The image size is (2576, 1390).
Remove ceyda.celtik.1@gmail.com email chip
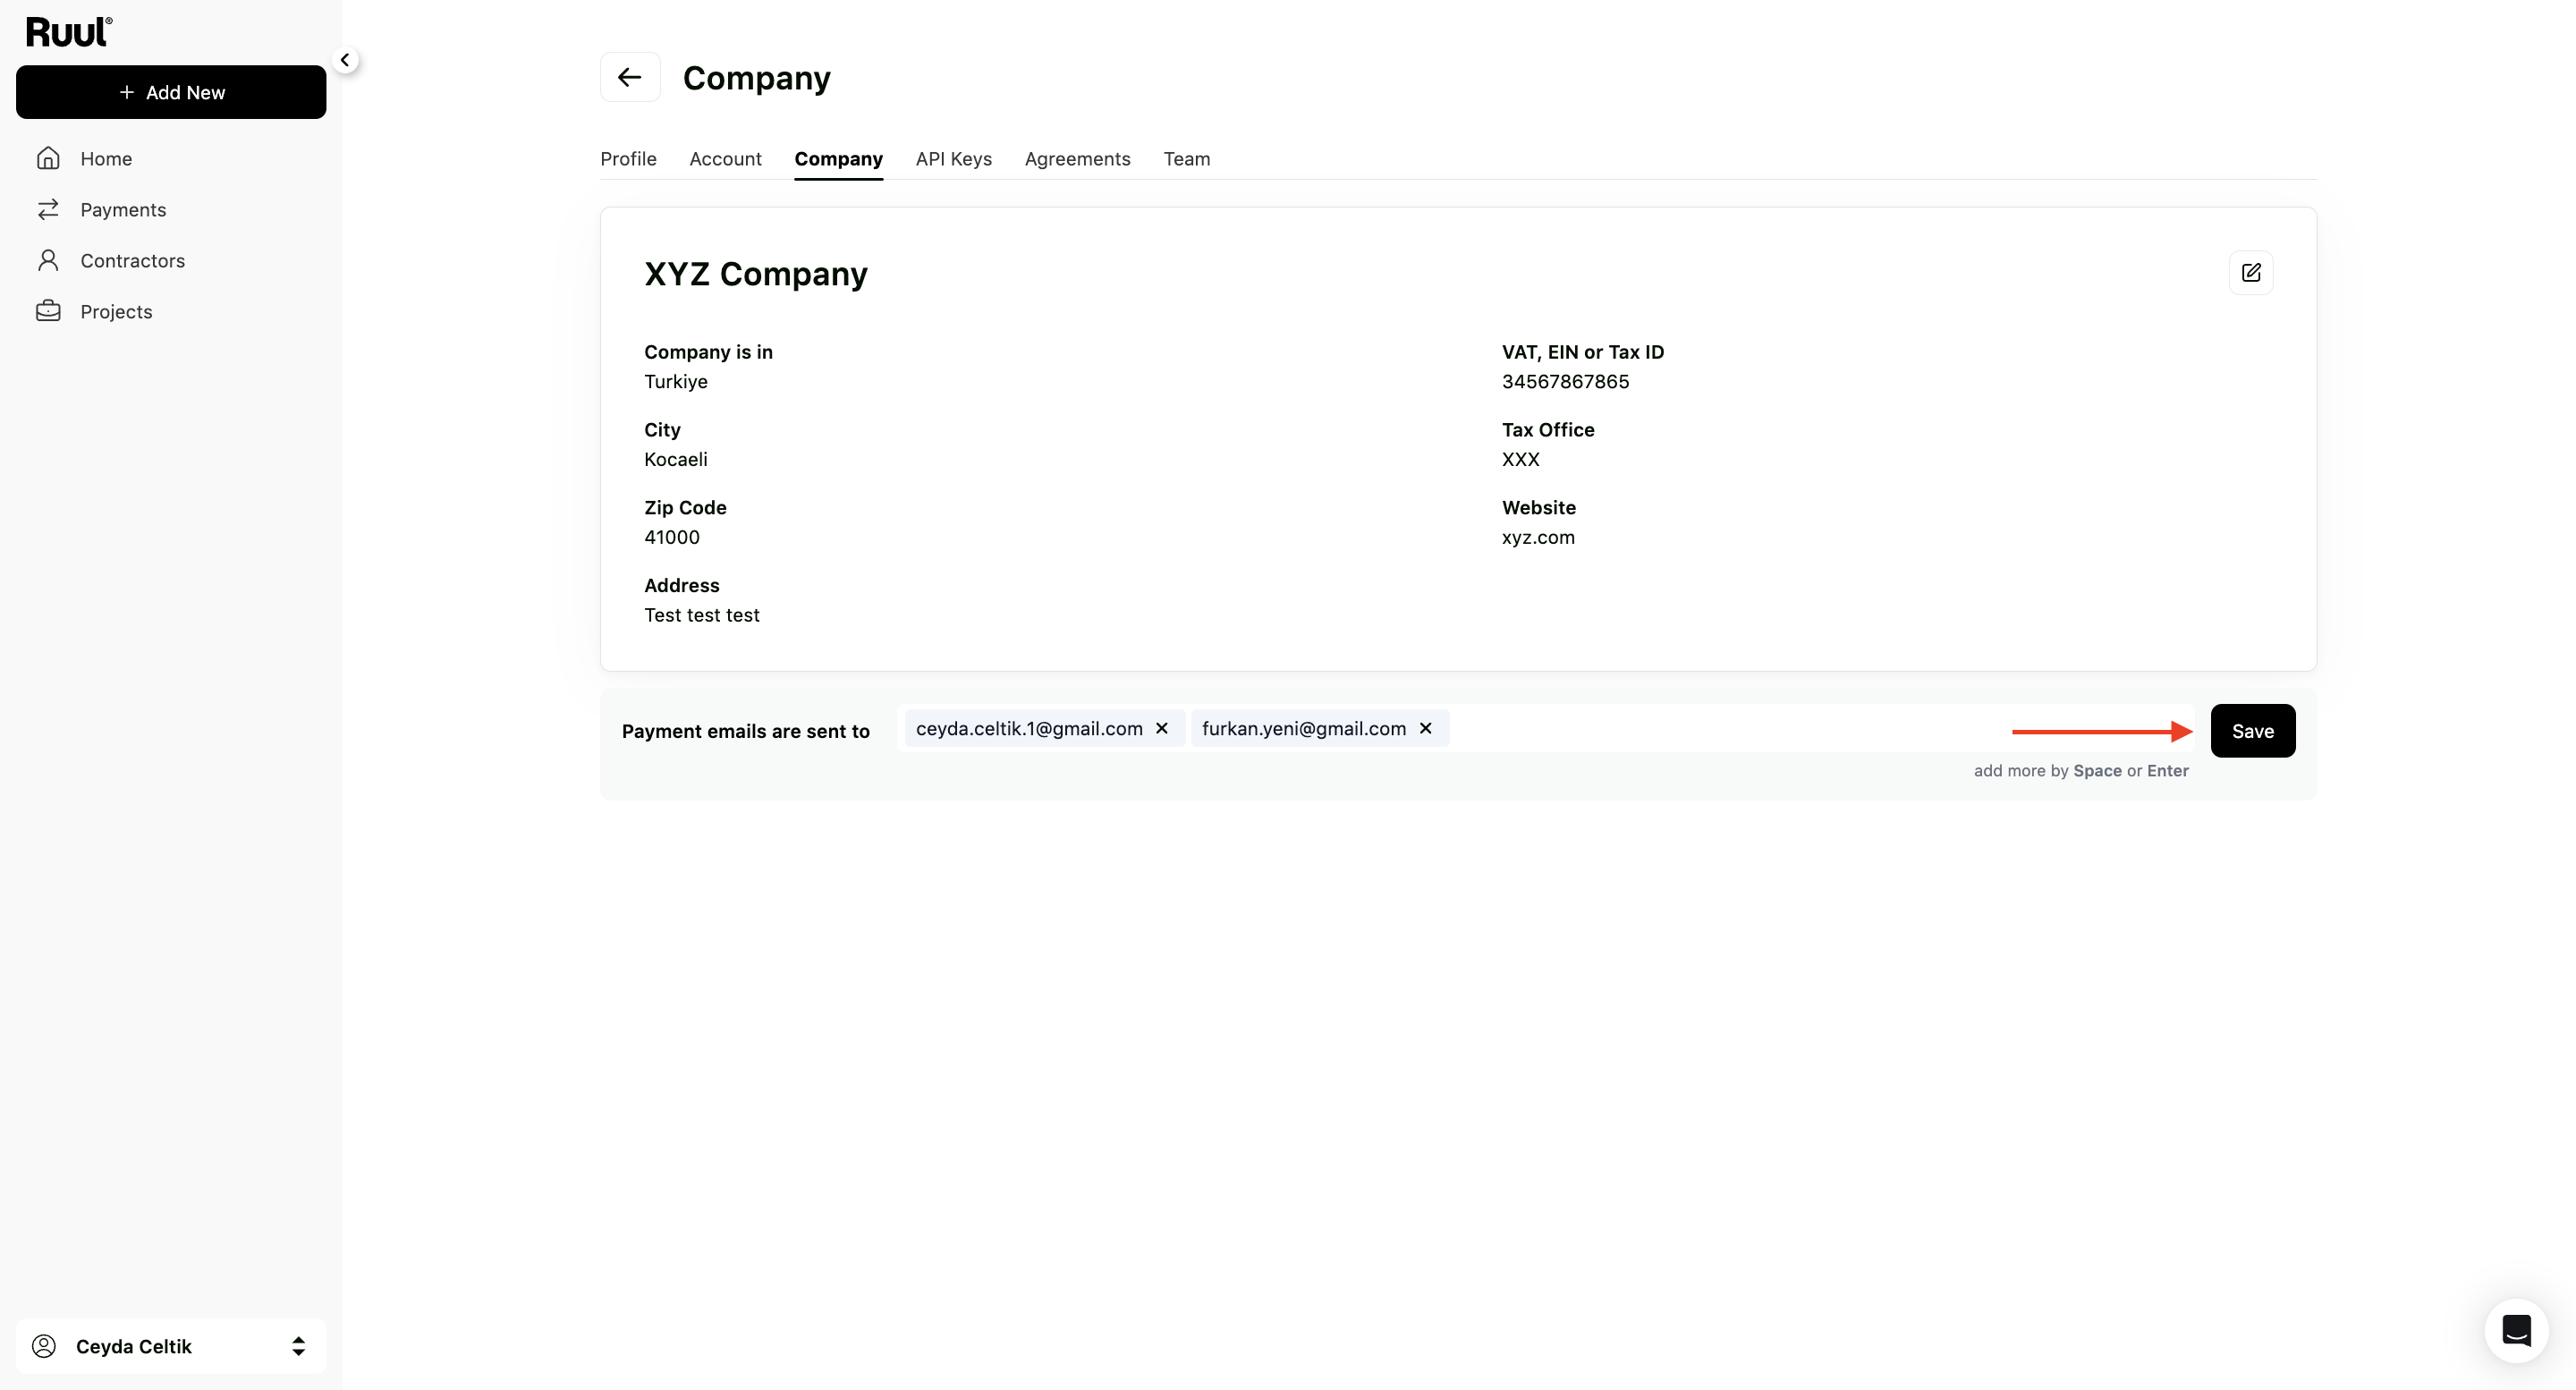(x=1162, y=728)
